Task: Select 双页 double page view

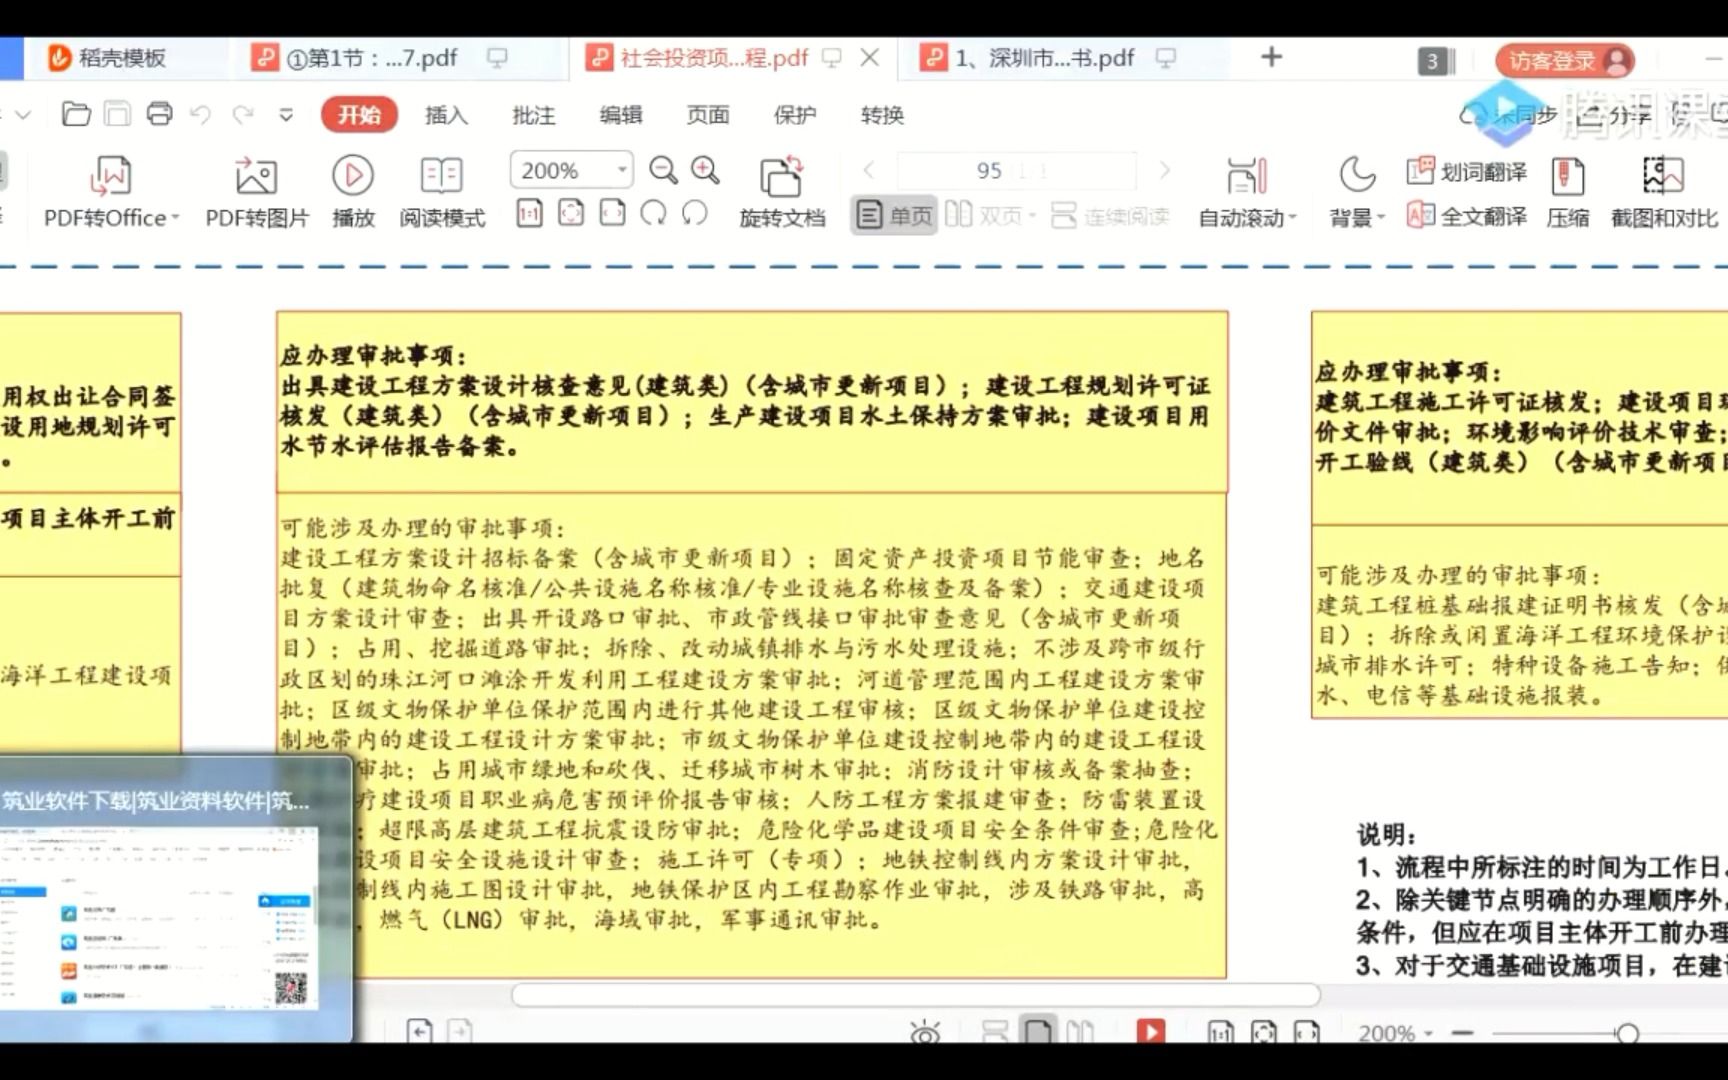Action: tap(983, 215)
